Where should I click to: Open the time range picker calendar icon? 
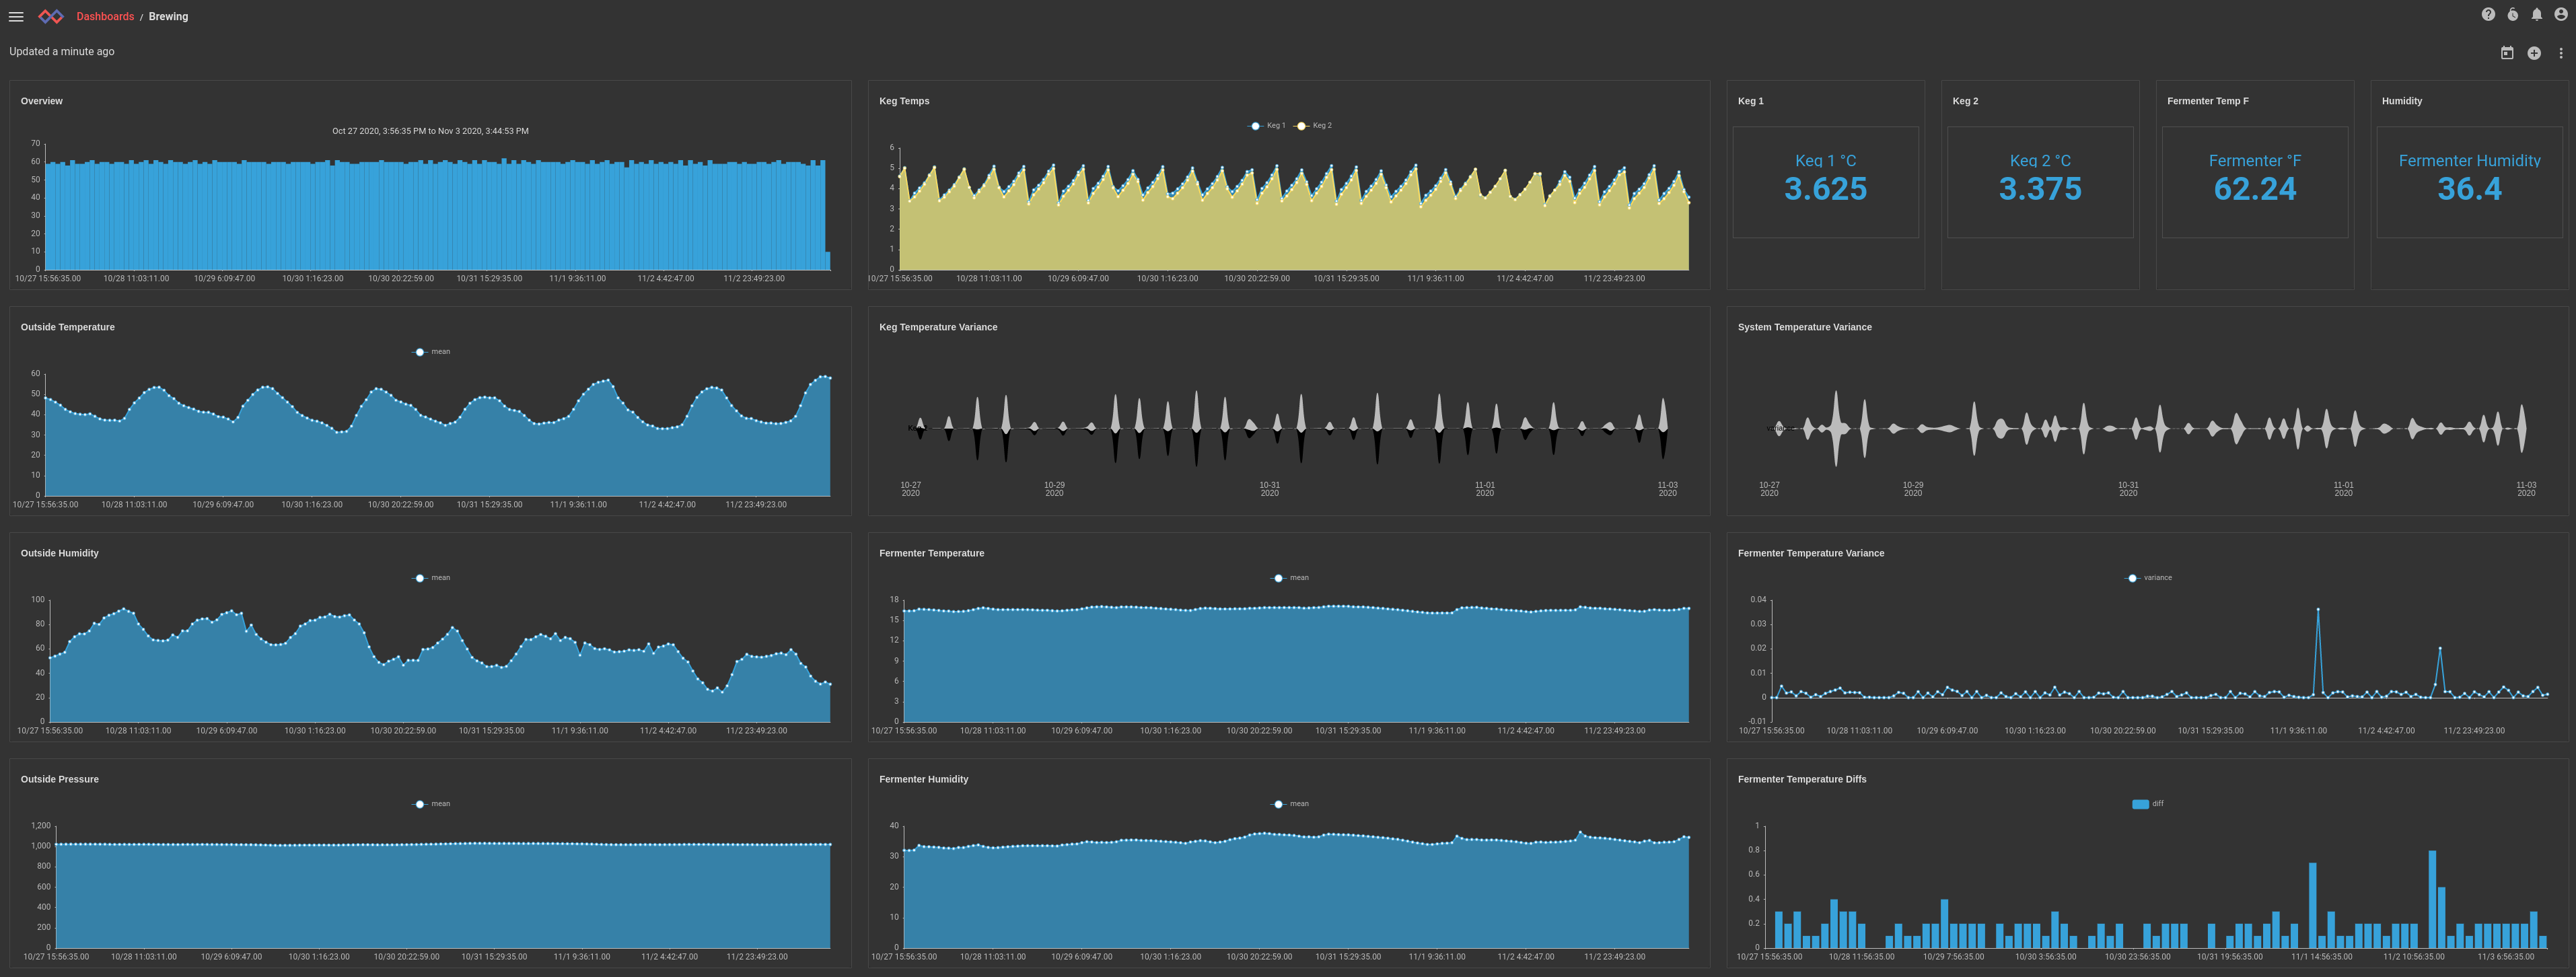[2507, 52]
